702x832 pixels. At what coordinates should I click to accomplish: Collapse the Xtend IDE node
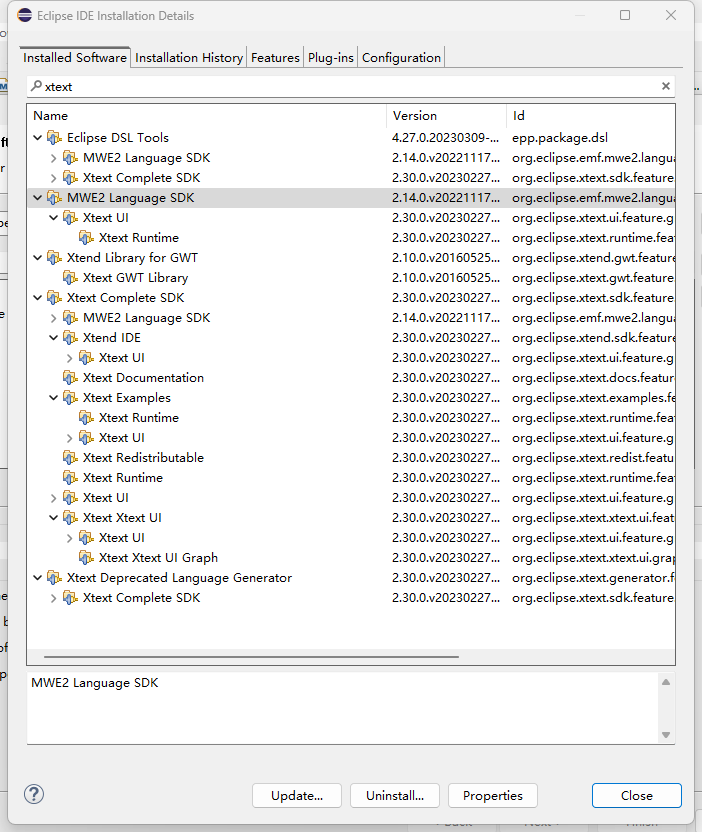(54, 338)
